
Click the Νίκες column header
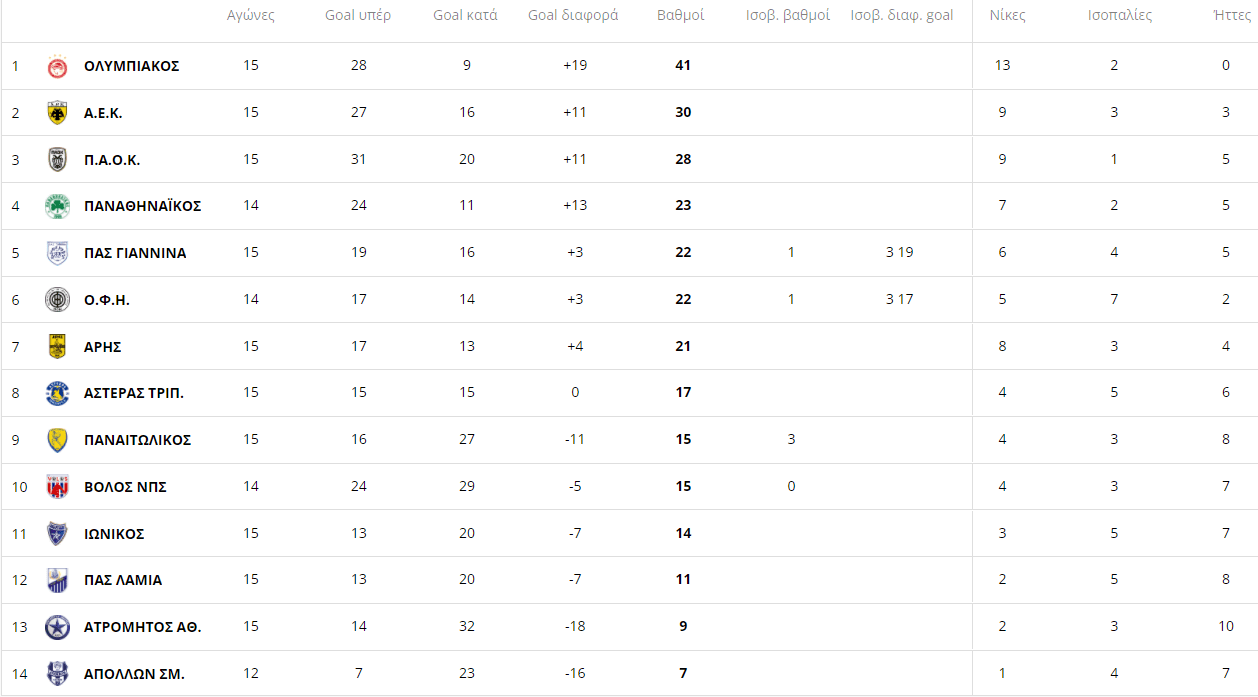(1007, 15)
